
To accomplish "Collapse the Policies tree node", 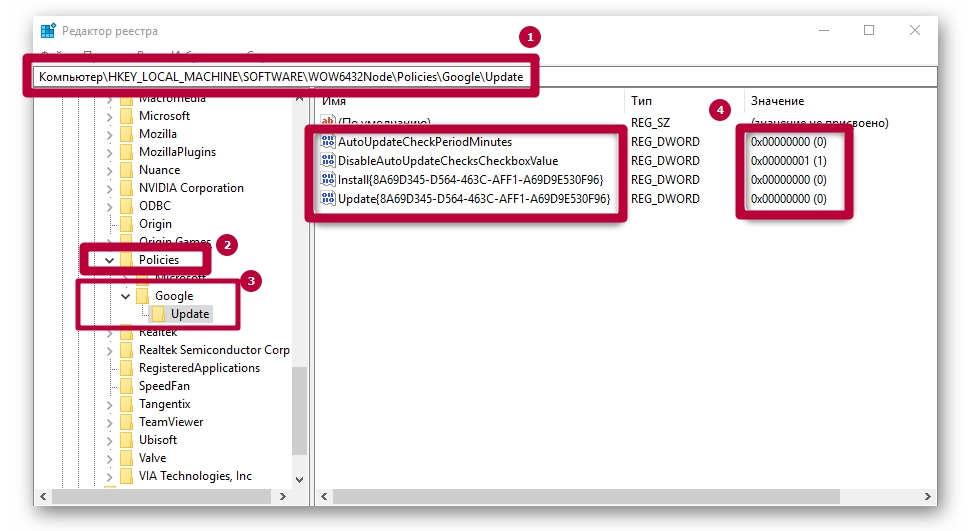I will [110, 260].
